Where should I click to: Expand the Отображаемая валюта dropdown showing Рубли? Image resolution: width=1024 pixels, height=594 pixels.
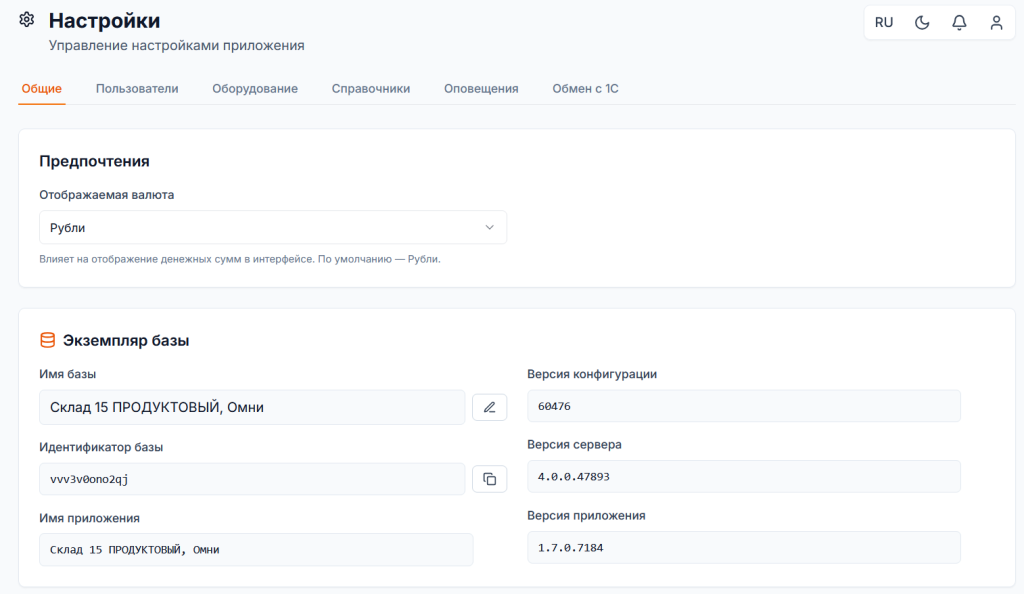click(x=272, y=227)
